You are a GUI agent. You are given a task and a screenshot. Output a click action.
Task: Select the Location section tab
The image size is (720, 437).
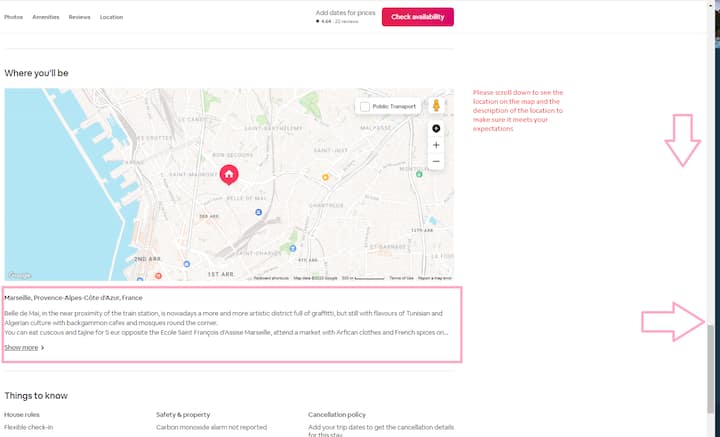point(111,17)
